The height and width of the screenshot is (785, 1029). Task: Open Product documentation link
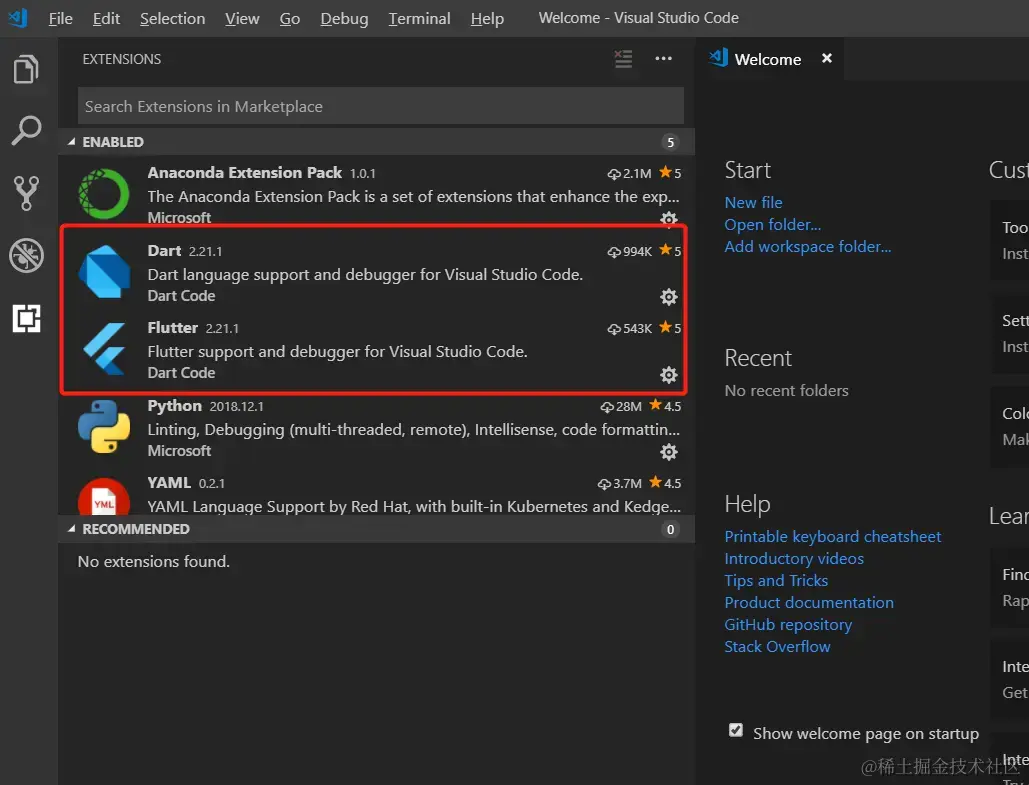pyautogui.click(x=809, y=603)
